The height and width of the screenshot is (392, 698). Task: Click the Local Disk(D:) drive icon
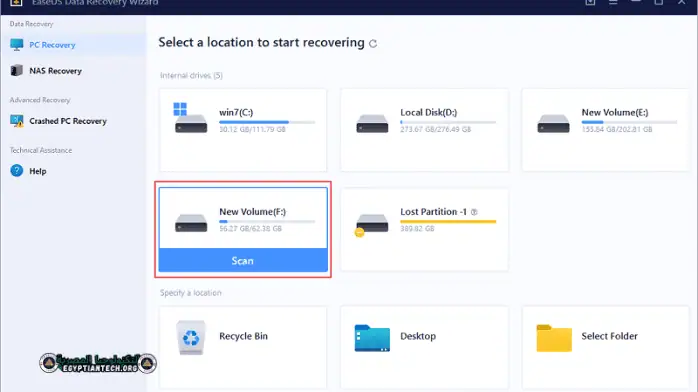click(372, 123)
